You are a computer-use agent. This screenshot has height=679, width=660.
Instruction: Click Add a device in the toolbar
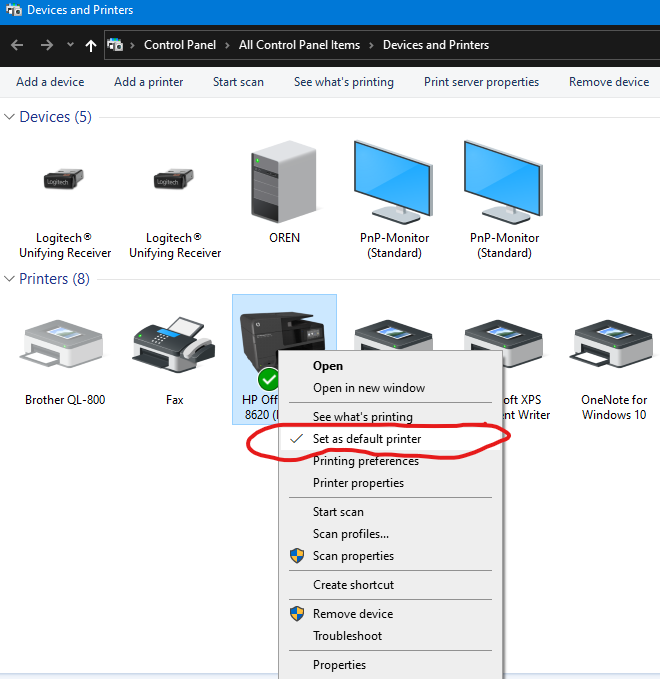point(50,82)
